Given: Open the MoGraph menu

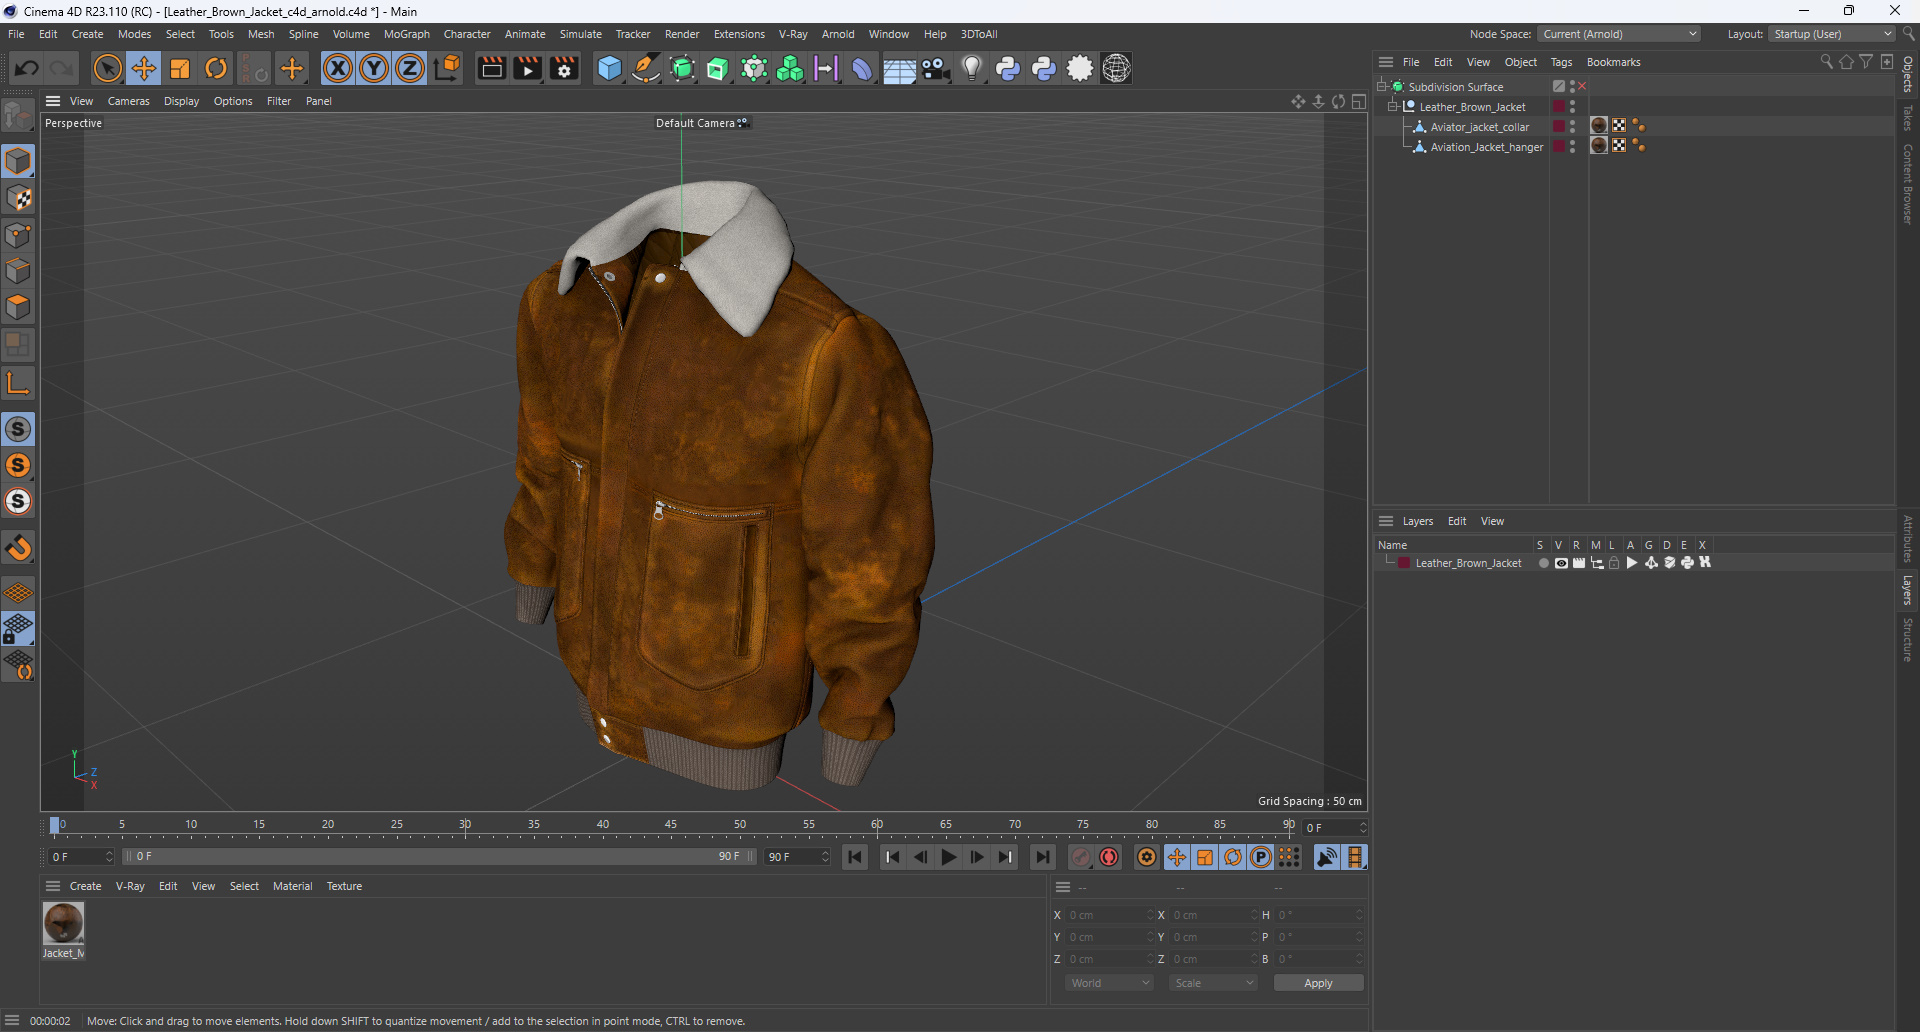Looking at the screenshot, I should (406, 34).
